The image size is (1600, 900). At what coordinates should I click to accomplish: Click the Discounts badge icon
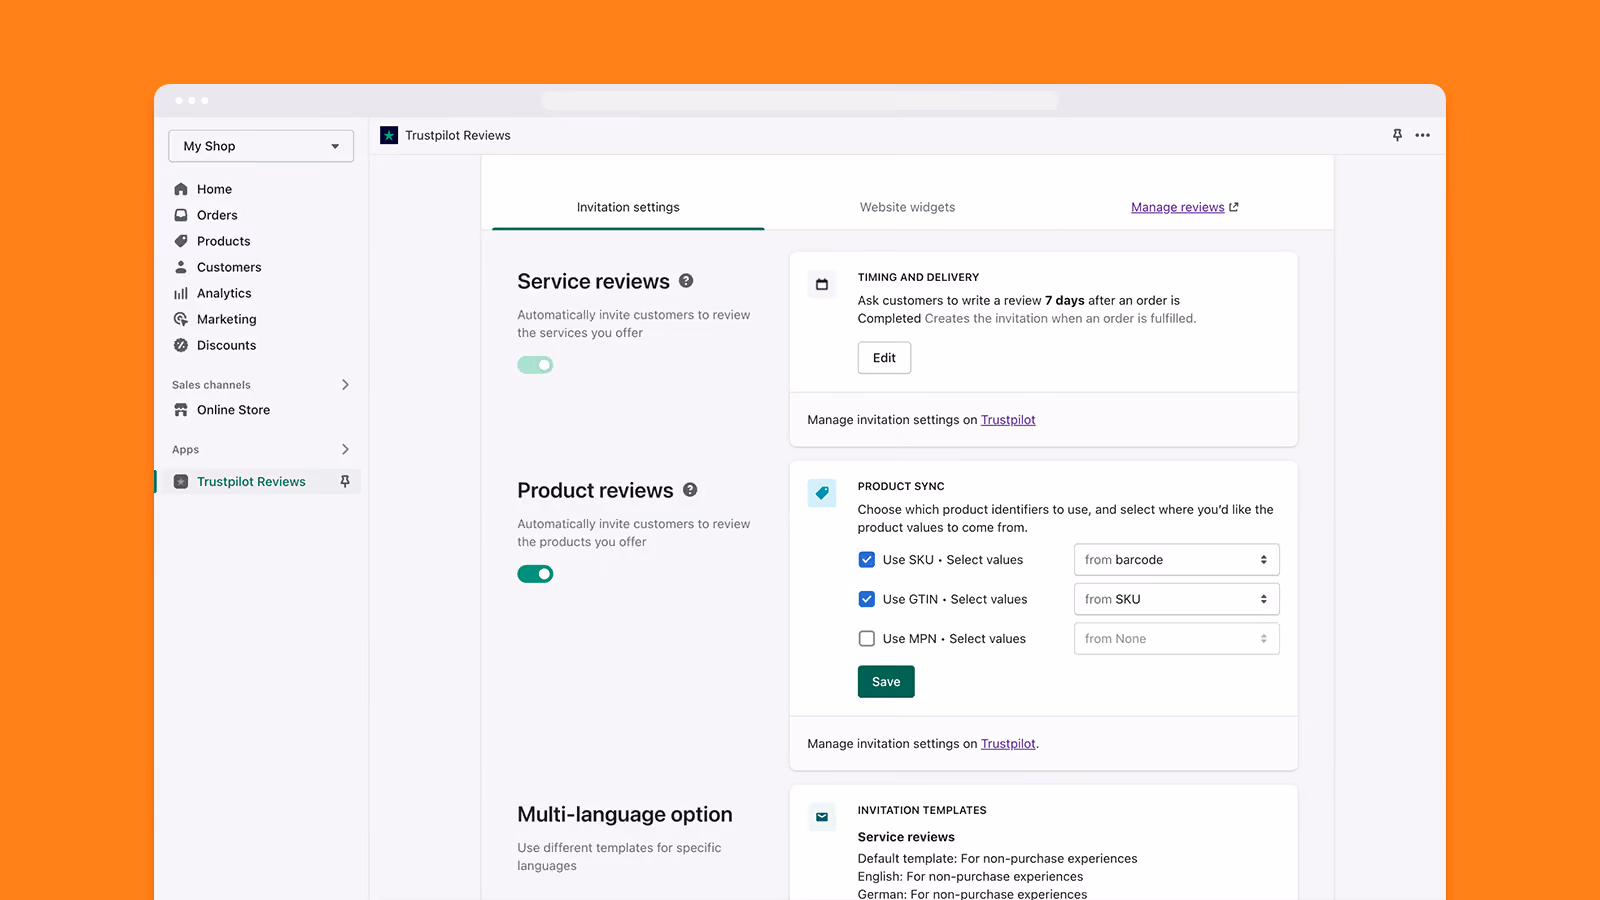coord(181,345)
